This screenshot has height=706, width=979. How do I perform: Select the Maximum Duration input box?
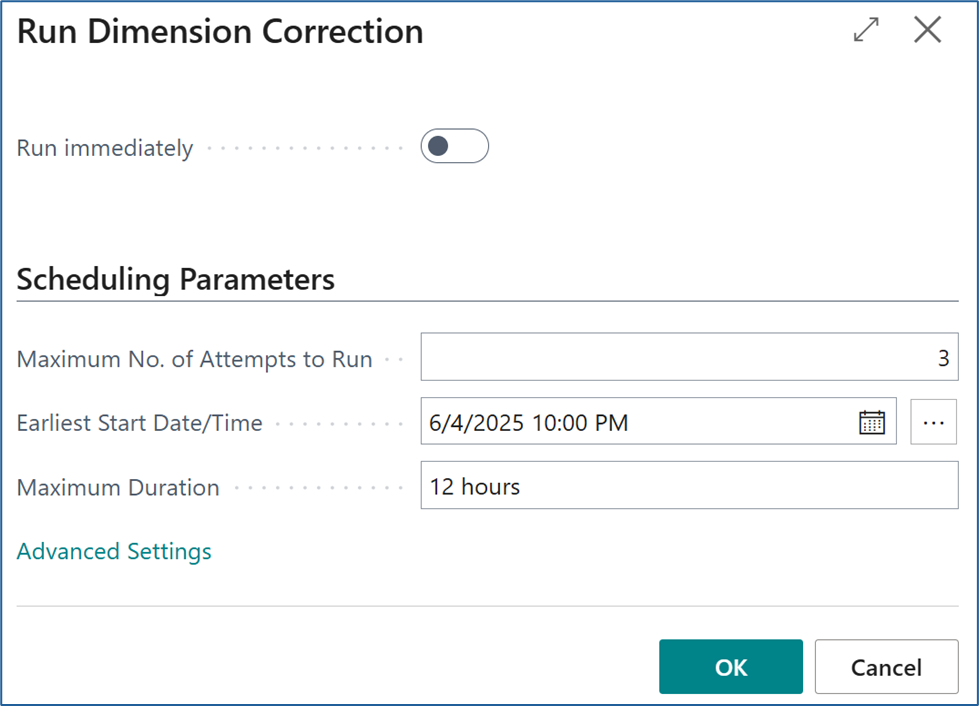[689, 486]
